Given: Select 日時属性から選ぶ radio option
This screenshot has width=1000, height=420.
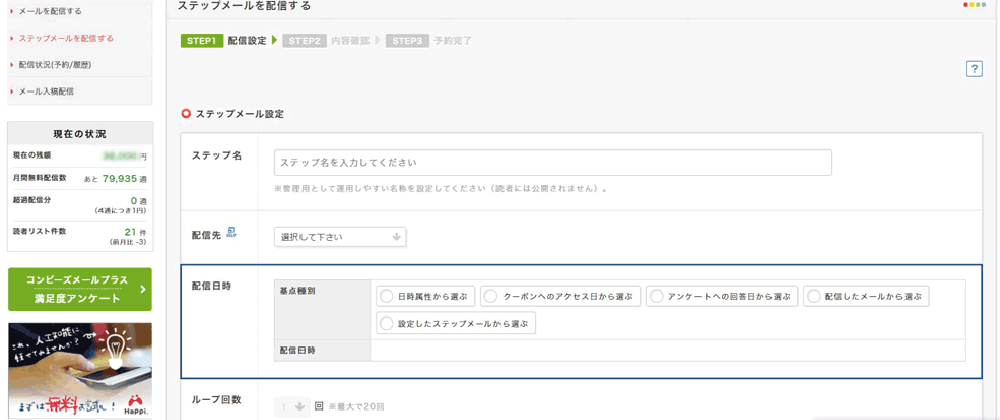Looking at the screenshot, I should pos(387,296).
